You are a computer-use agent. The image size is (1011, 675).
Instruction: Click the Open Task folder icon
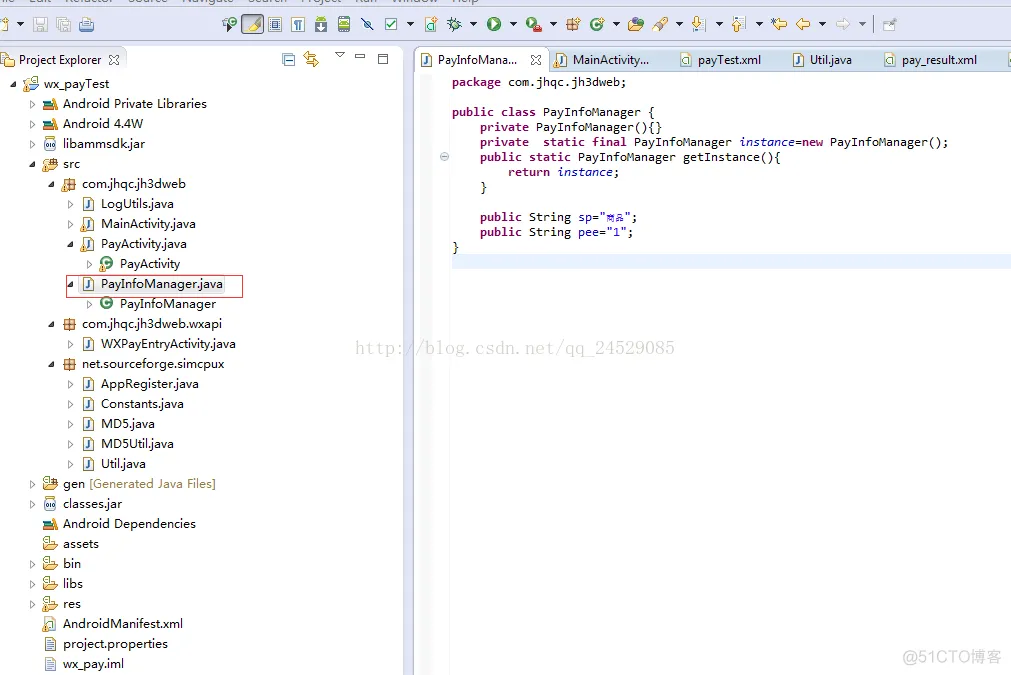click(x=636, y=24)
